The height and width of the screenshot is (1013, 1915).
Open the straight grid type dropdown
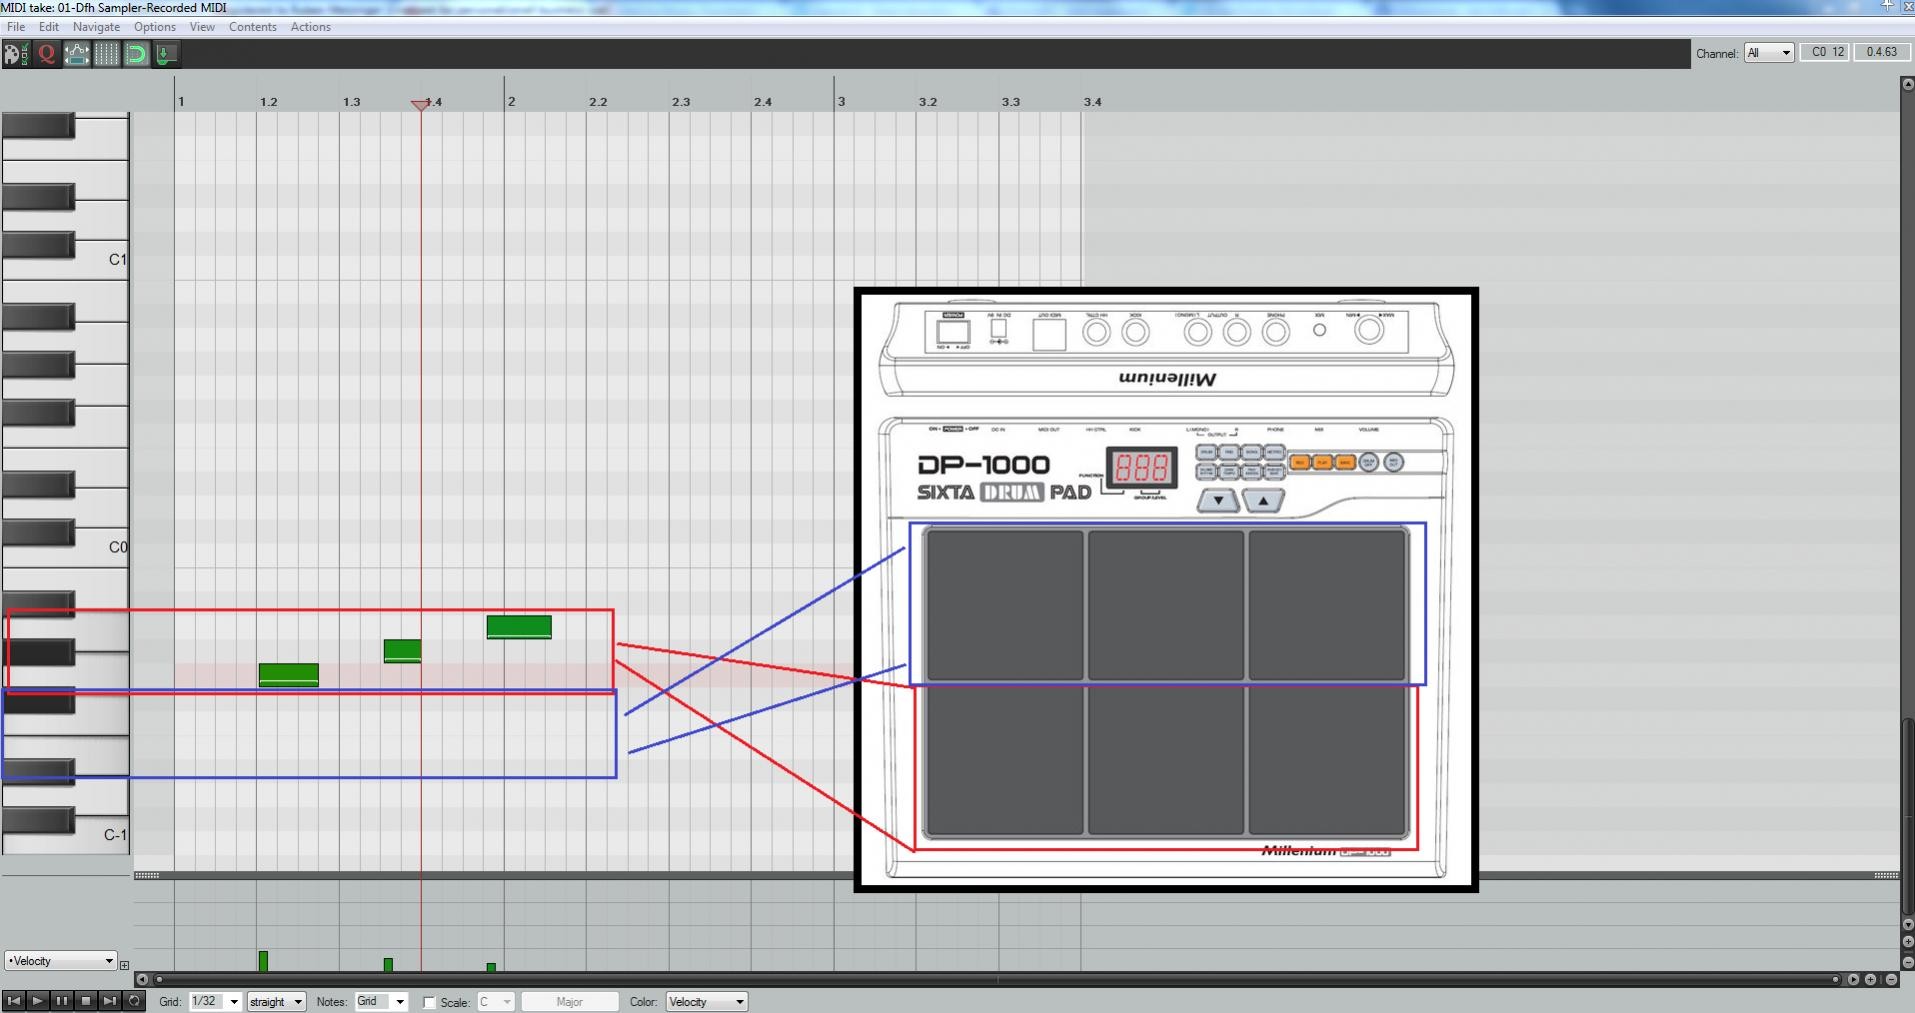pyautogui.click(x=276, y=1001)
